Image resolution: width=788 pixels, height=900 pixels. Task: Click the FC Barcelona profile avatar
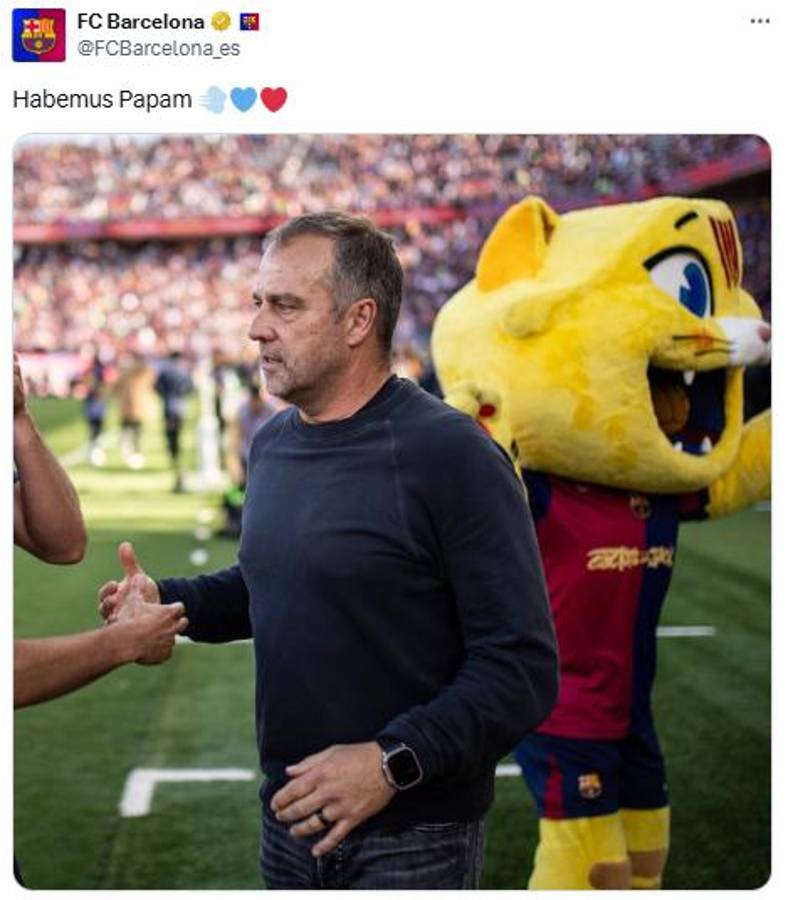pyautogui.click(x=39, y=35)
